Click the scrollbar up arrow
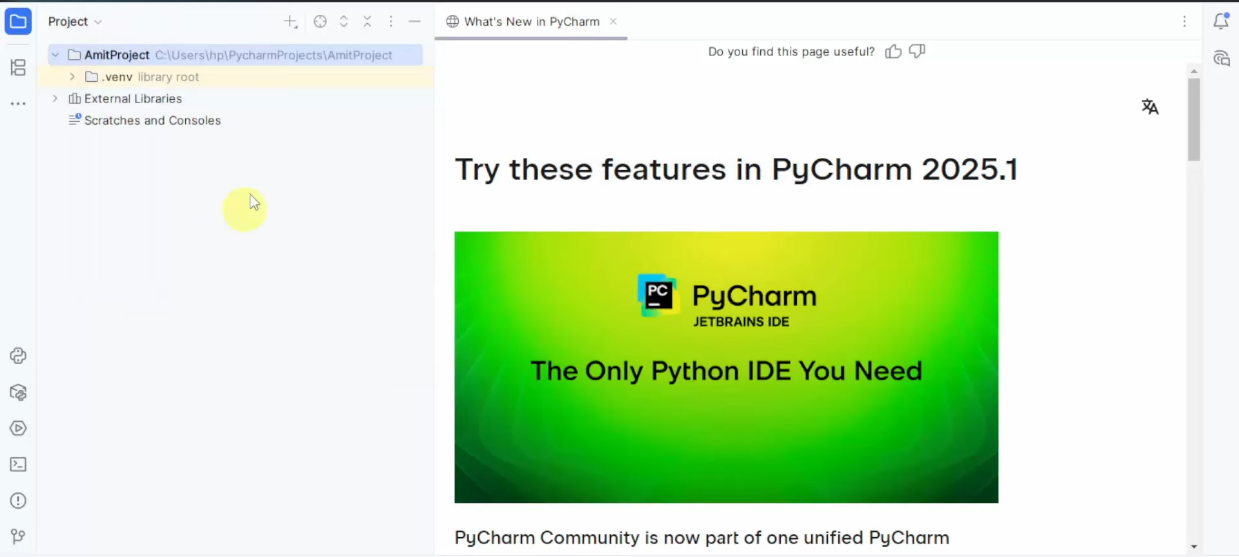 coord(1194,71)
